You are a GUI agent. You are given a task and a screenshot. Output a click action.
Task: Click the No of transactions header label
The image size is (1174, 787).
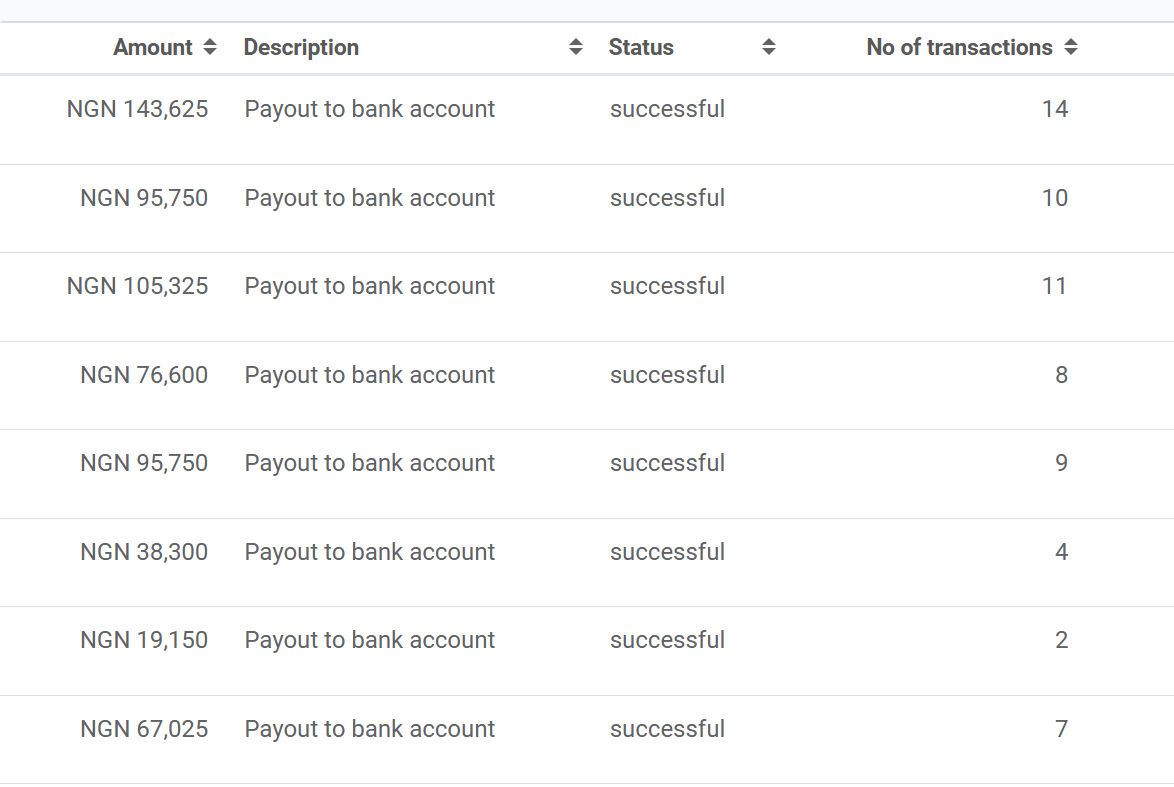coord(959,47)
